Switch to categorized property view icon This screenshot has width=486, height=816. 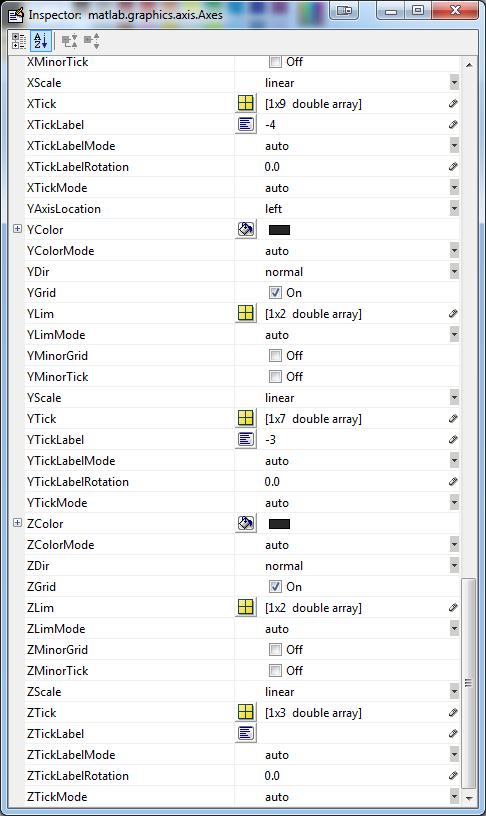pyautogui.click(x=19, y=41)
